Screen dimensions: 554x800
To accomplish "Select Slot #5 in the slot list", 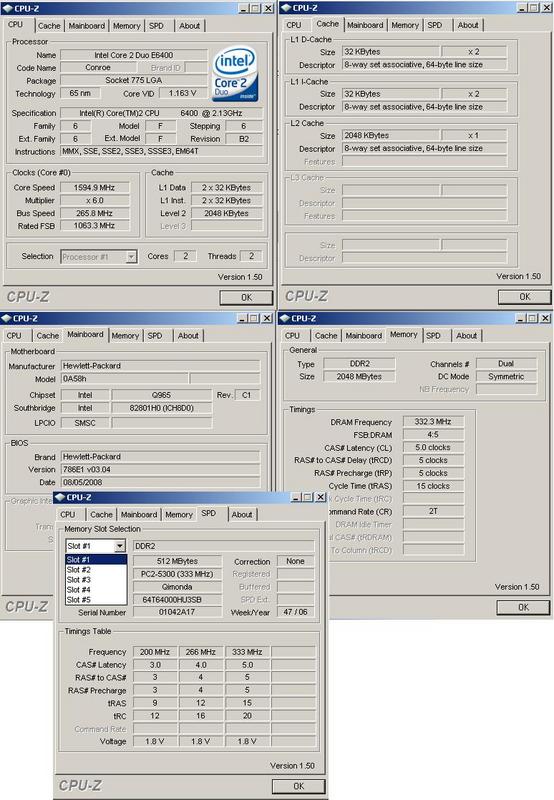I will pos(96,599).
